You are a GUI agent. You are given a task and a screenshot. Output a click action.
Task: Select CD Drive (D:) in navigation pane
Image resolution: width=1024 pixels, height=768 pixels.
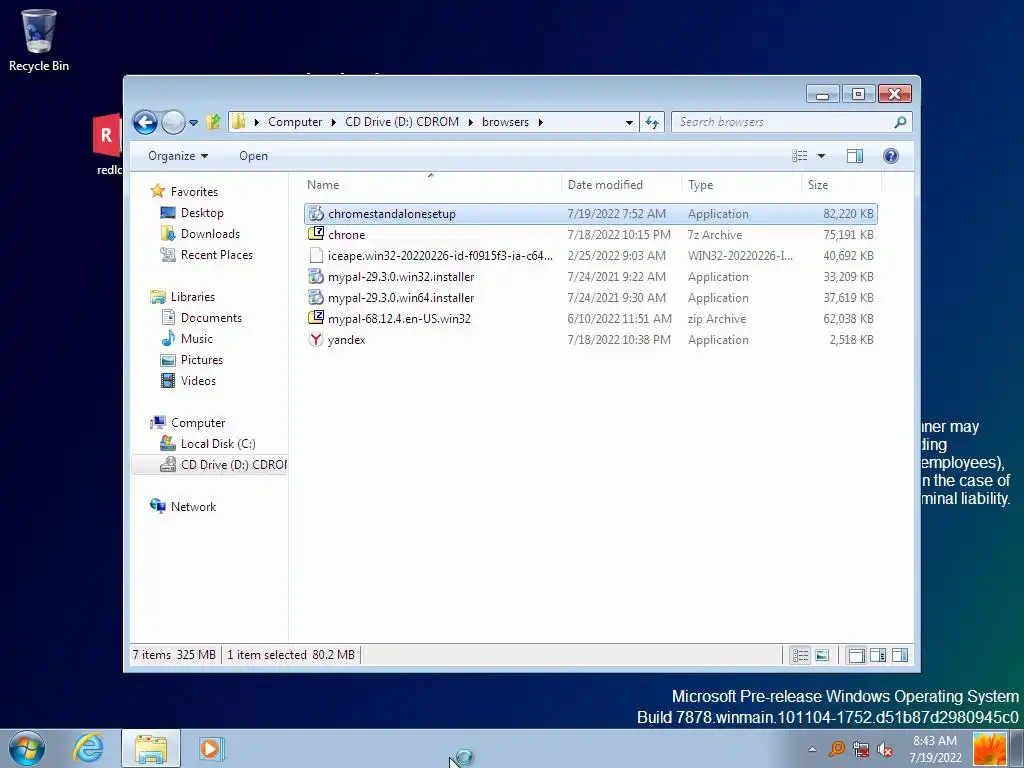point(210,464)
